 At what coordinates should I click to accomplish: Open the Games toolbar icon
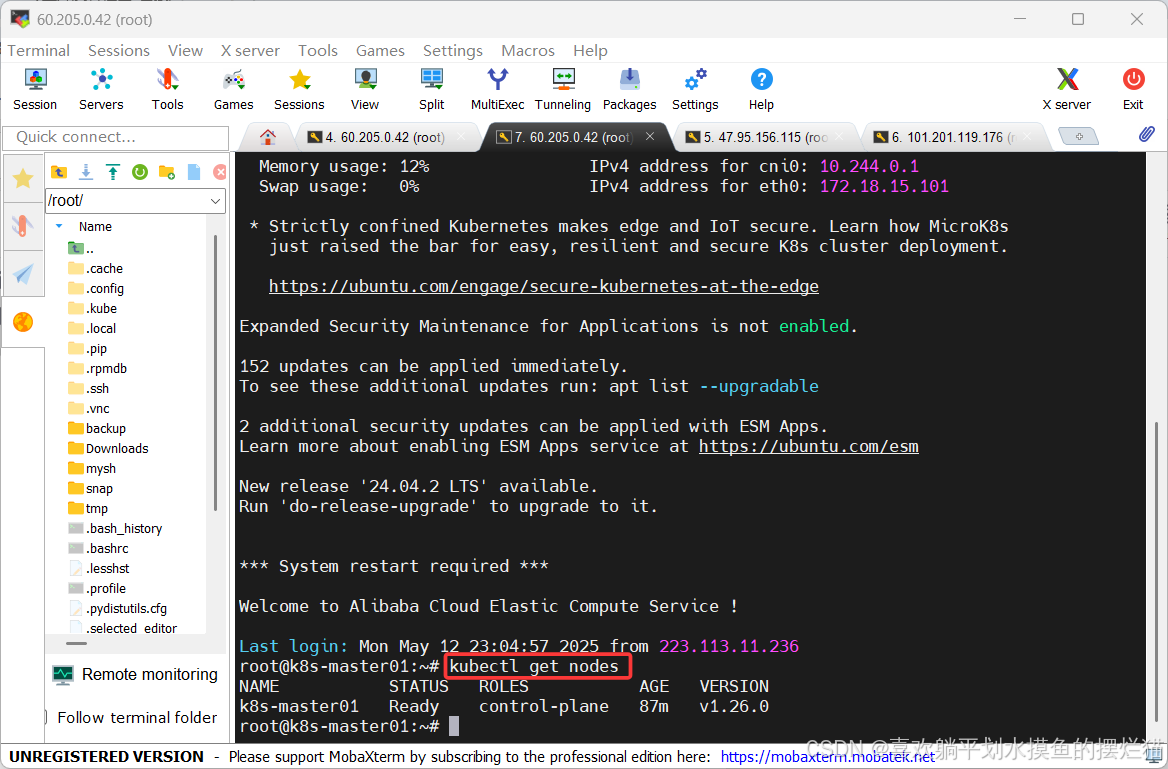(233, 89)
